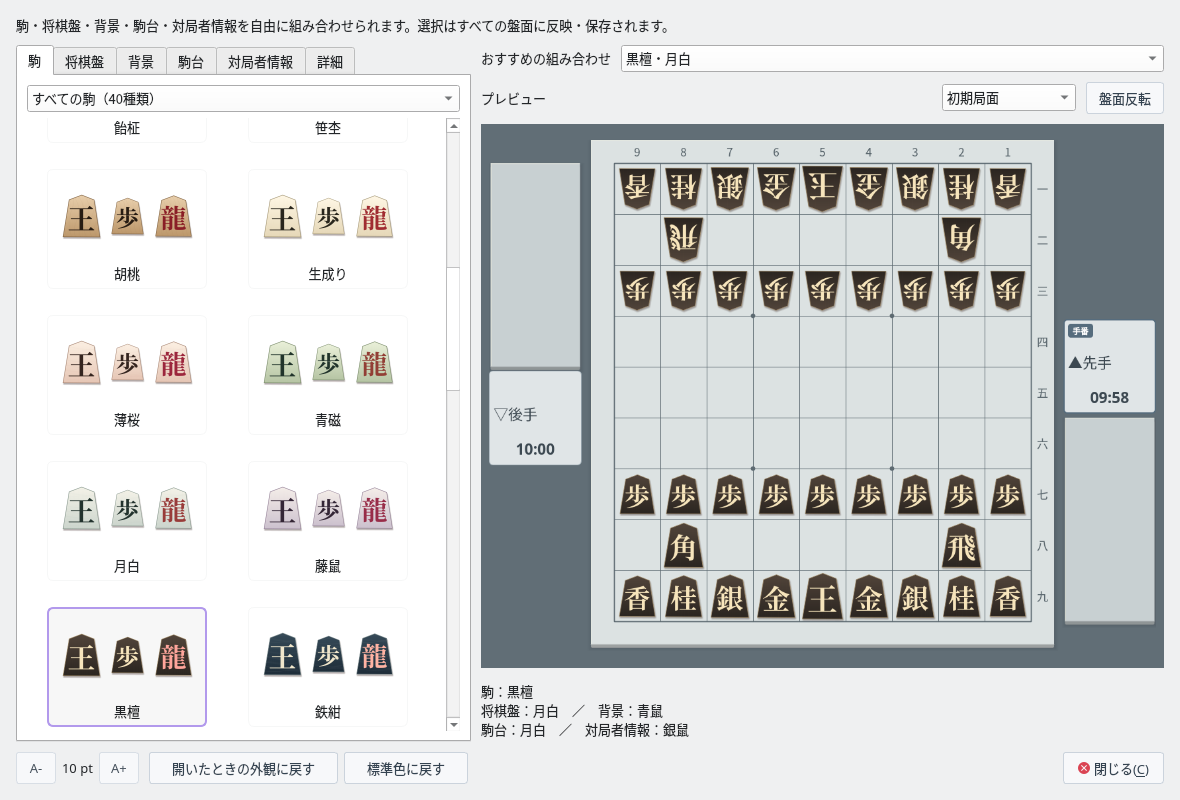Click the 先手 香 lance in column 9

coord(637,598)
